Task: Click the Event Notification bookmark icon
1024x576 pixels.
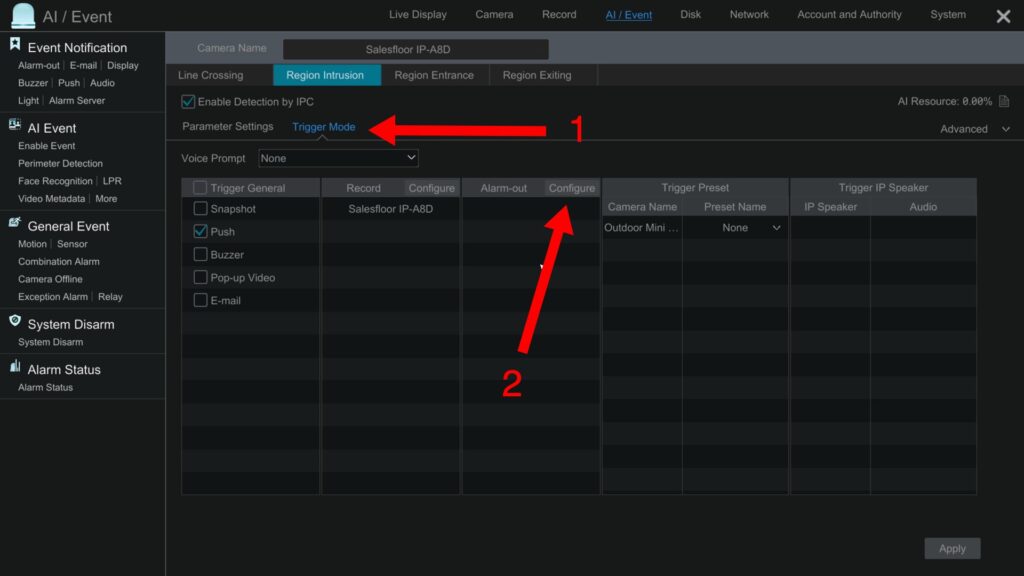Action: click(x=14, y=44)
